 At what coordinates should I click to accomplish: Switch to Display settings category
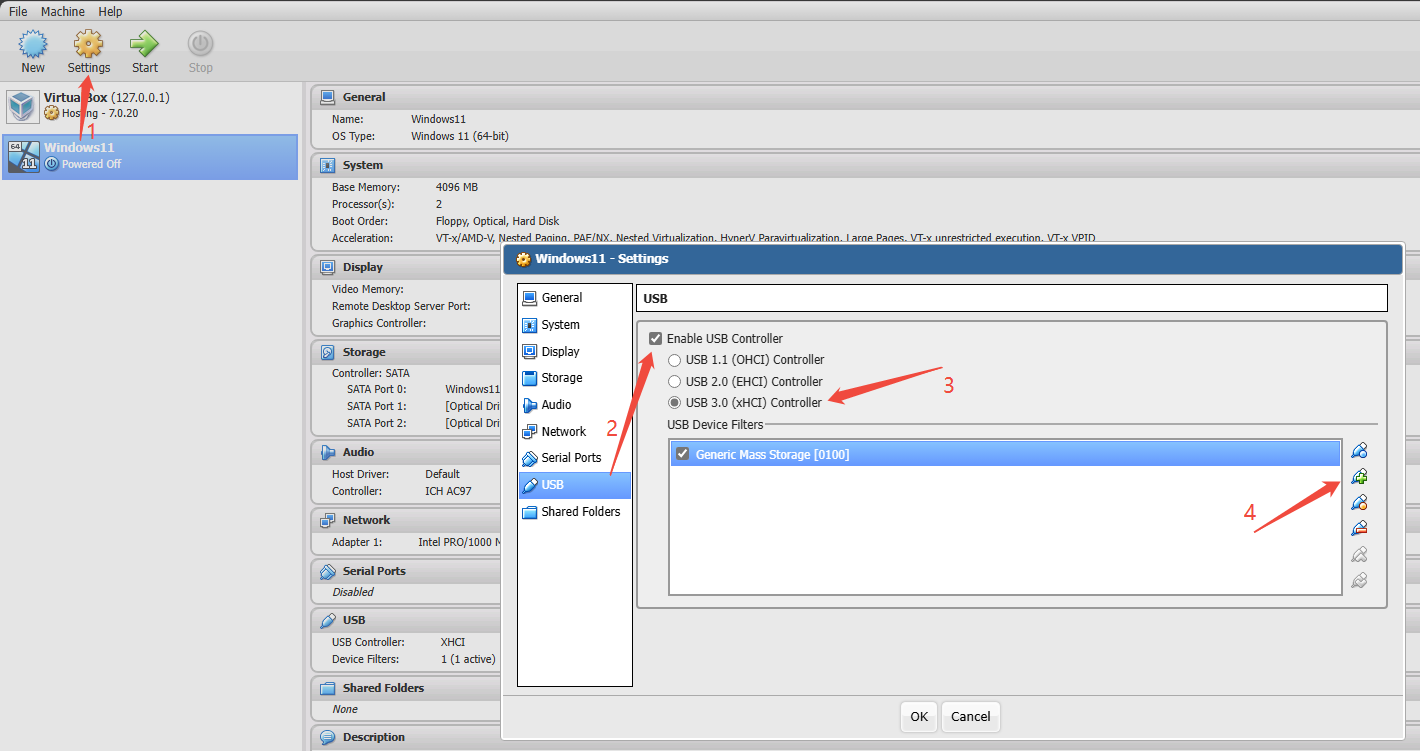pos(575,352)
